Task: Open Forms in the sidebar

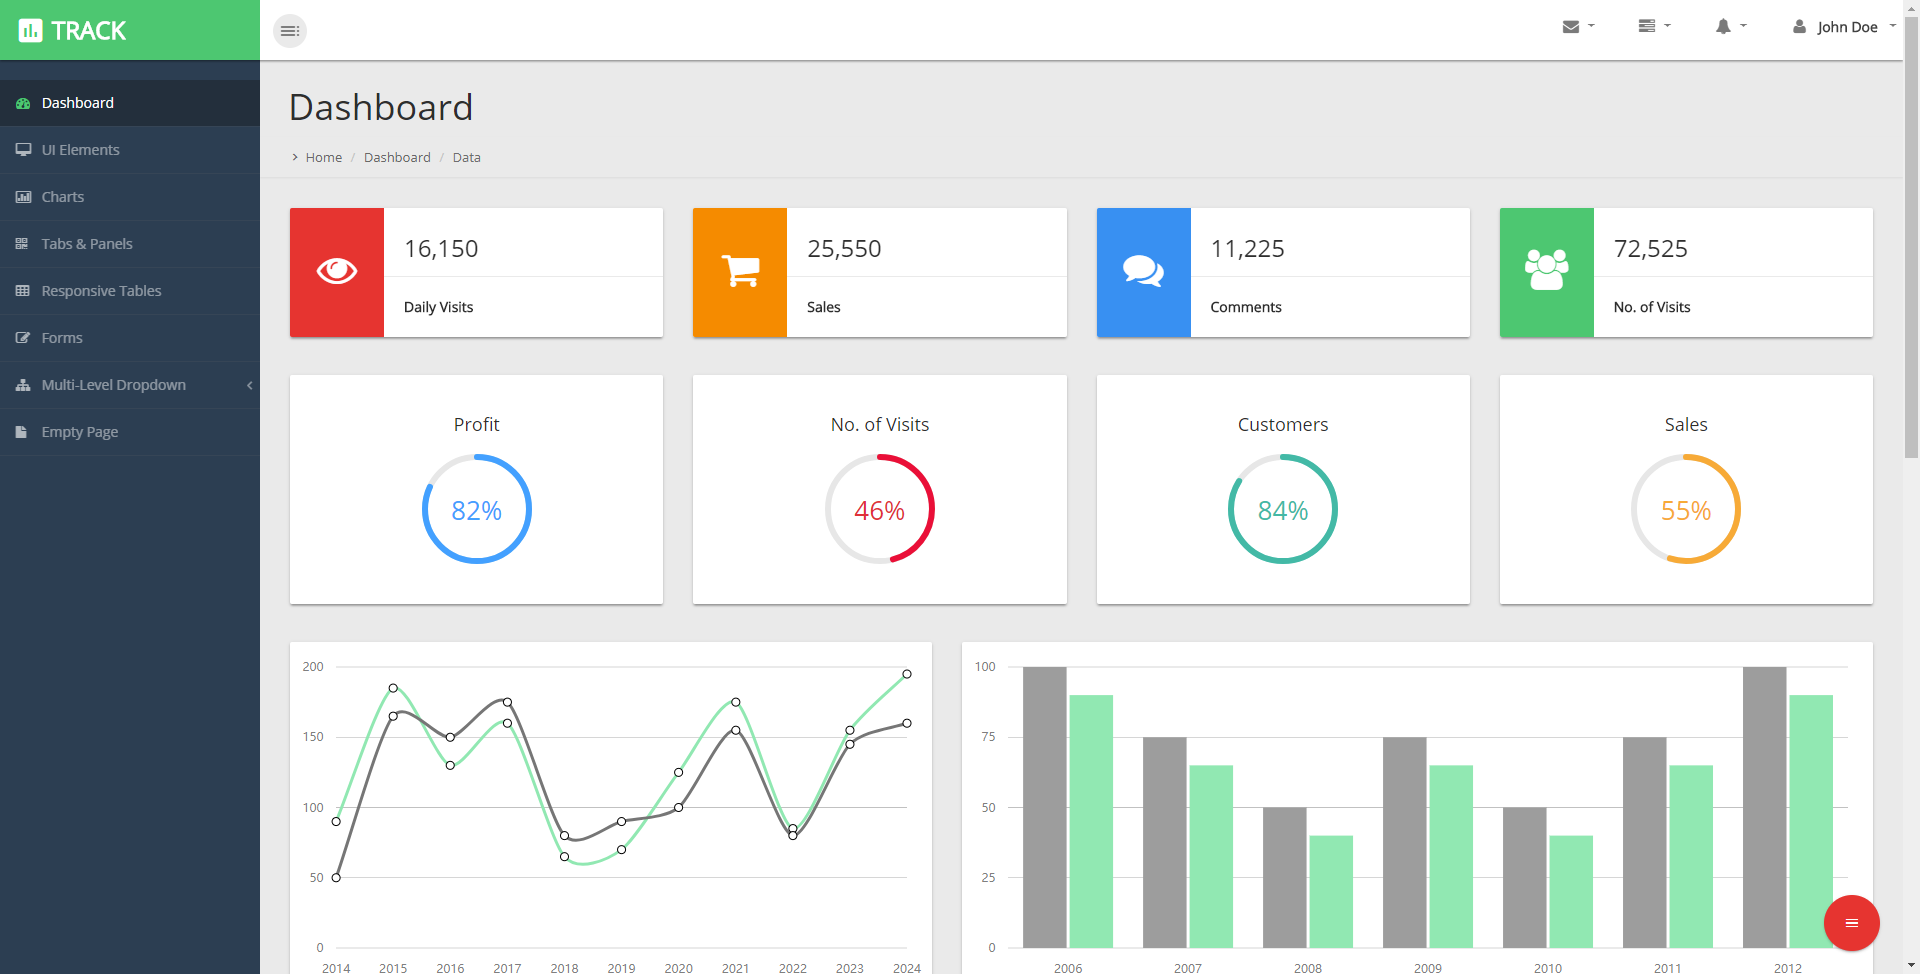Action: click(x=130, y=338)
